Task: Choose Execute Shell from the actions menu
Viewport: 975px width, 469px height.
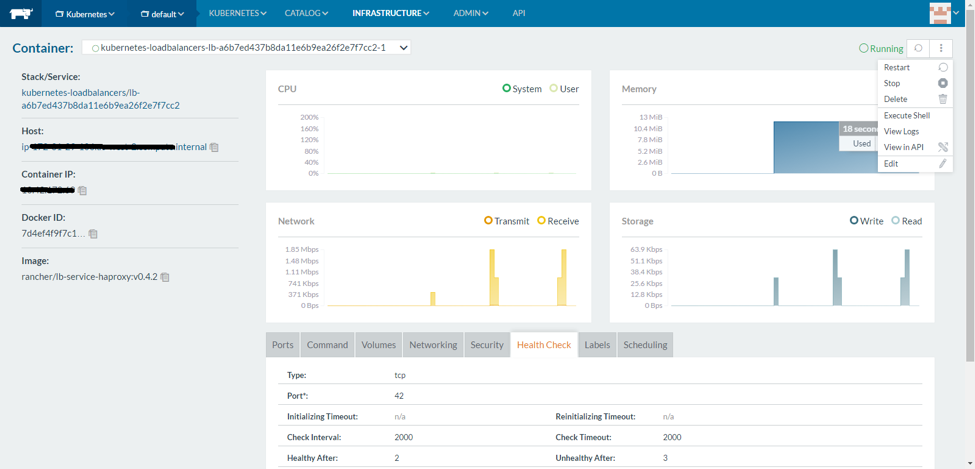Action: 907,116
